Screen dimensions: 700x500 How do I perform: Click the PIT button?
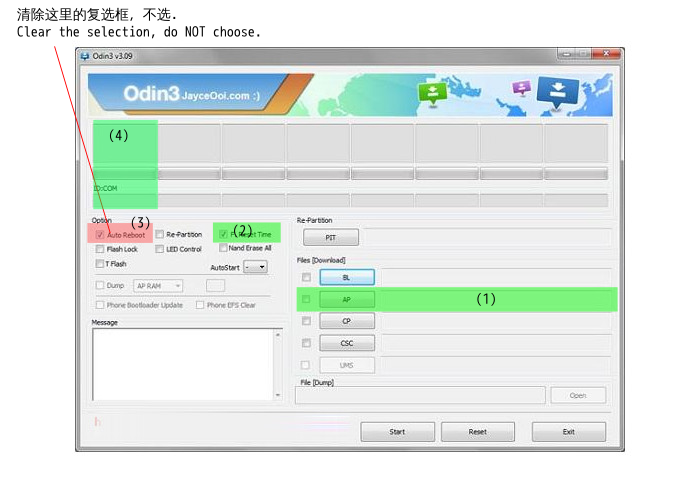(331, 238)
